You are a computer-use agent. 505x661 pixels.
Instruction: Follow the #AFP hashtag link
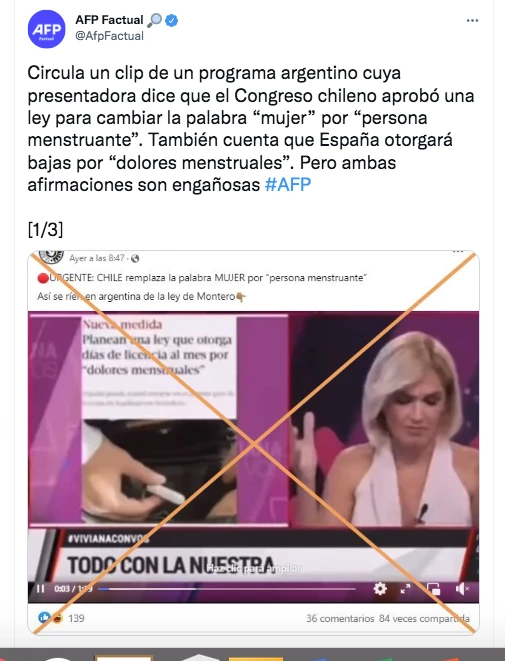click(288, 185)
